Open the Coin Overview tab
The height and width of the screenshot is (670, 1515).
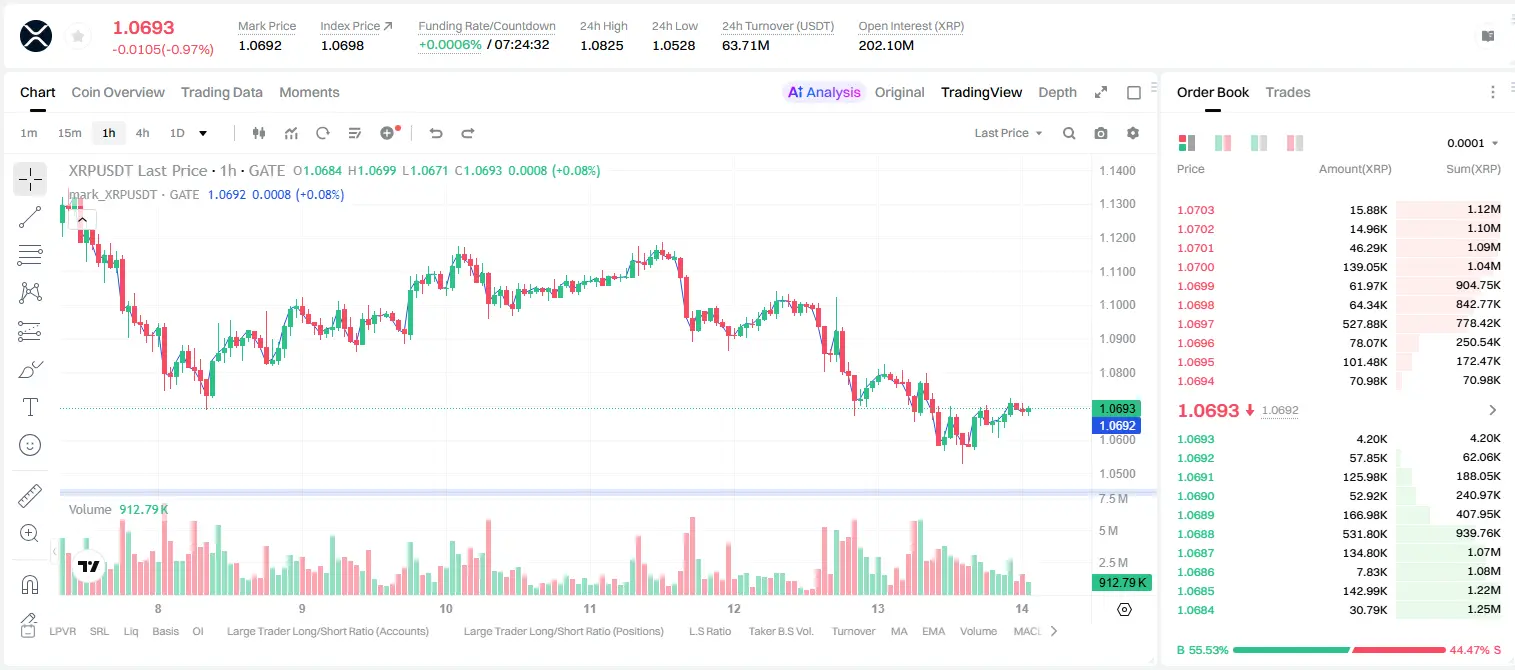point(118,92)
